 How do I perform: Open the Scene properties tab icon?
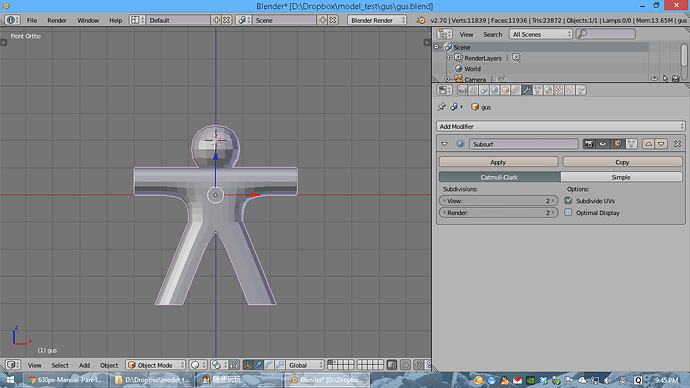tap(484, 90)
